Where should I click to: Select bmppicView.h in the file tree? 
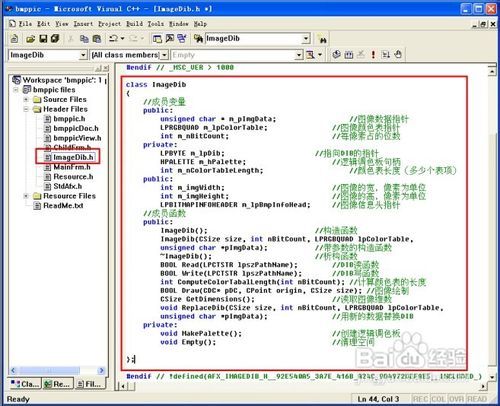[77, 138]
